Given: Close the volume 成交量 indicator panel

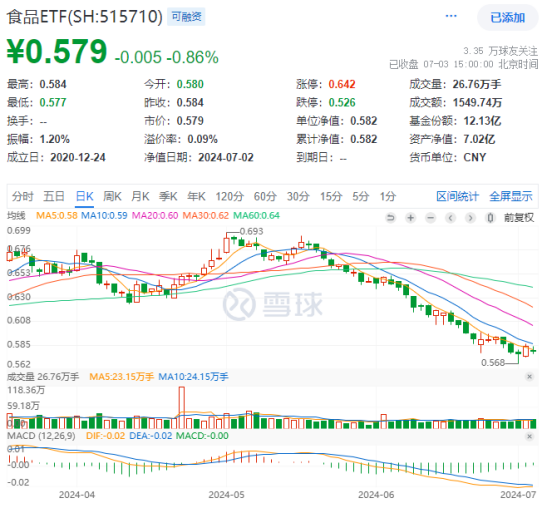Looking at the screenshot, I should pyautogui.click(x=529, y=376).
